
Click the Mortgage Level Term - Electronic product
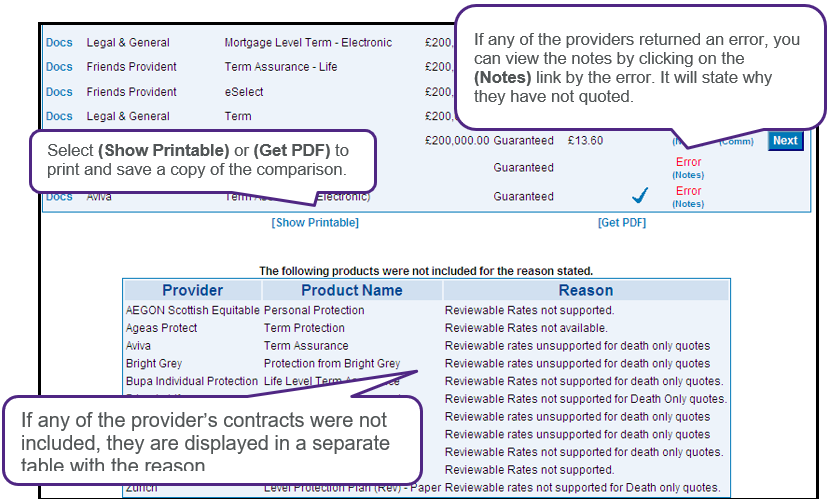tap(308, 42)
